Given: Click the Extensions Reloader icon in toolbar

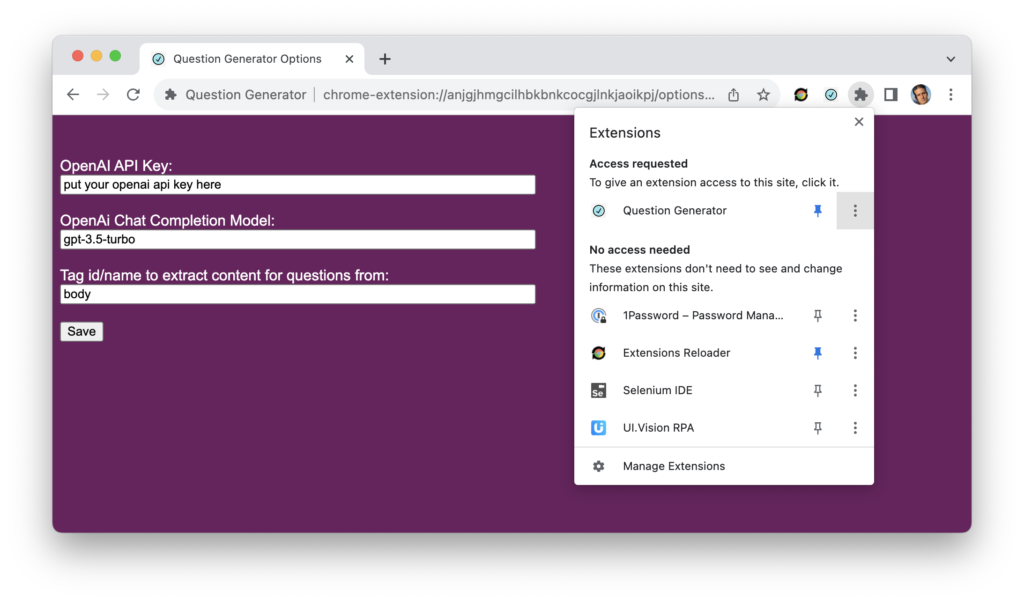Looking at the screenshot, I should (x=801, y=95).
